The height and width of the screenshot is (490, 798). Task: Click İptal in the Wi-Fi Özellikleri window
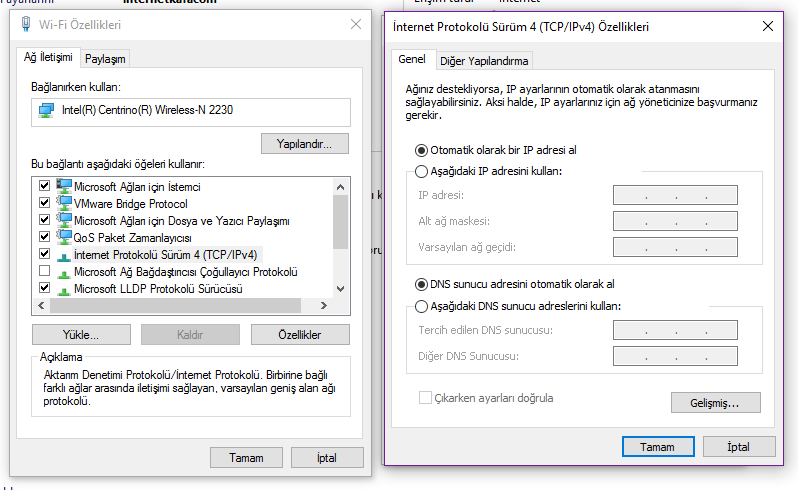(327, 458)
